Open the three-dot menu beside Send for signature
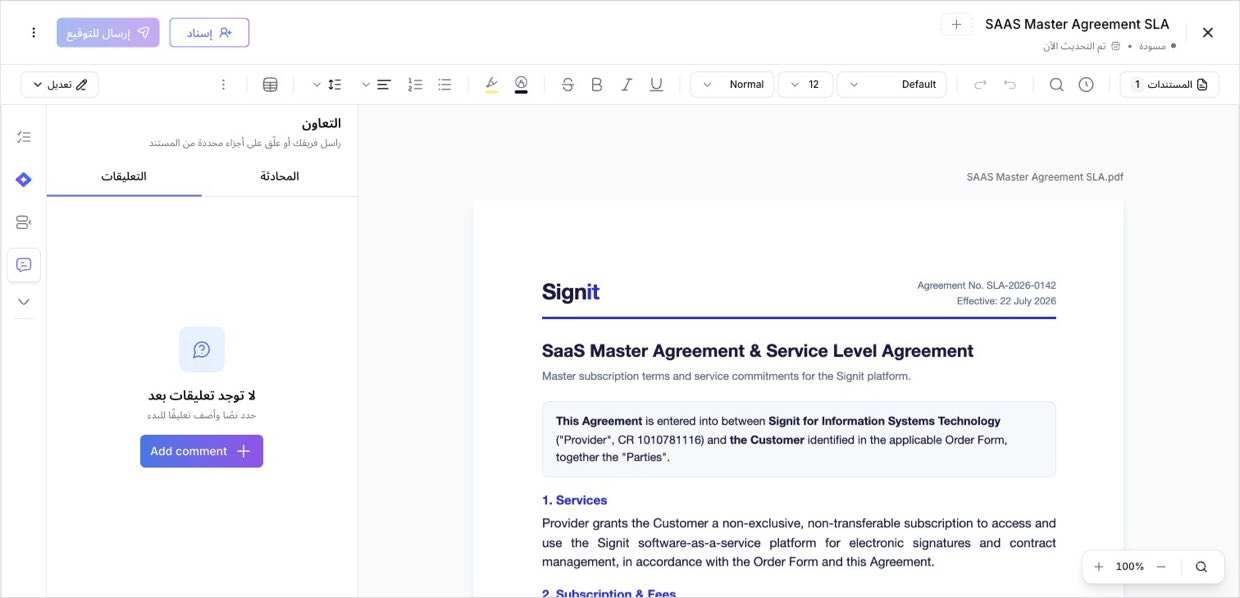 [x=33, y=33]
